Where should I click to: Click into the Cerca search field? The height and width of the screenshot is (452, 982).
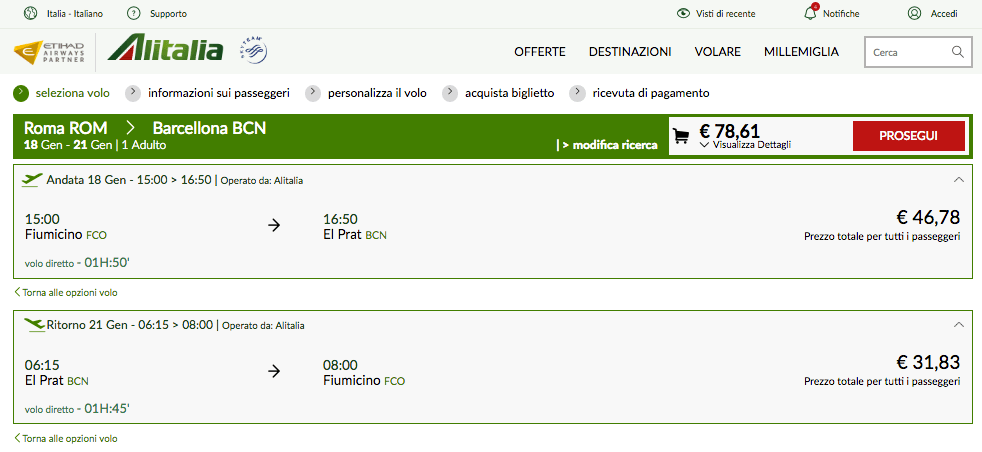pos(907,52)
